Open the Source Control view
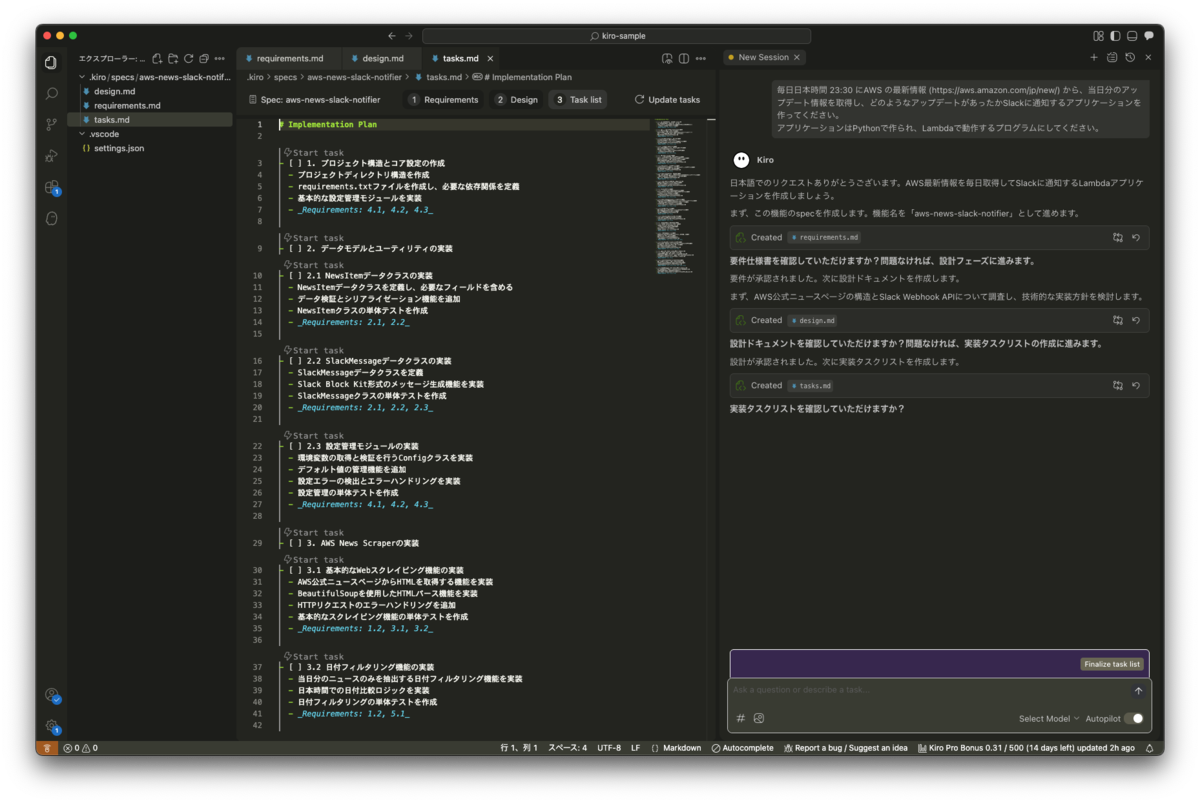Image resolution: width=1200 pixels, height=803 pixels. [x=51, y=124]
